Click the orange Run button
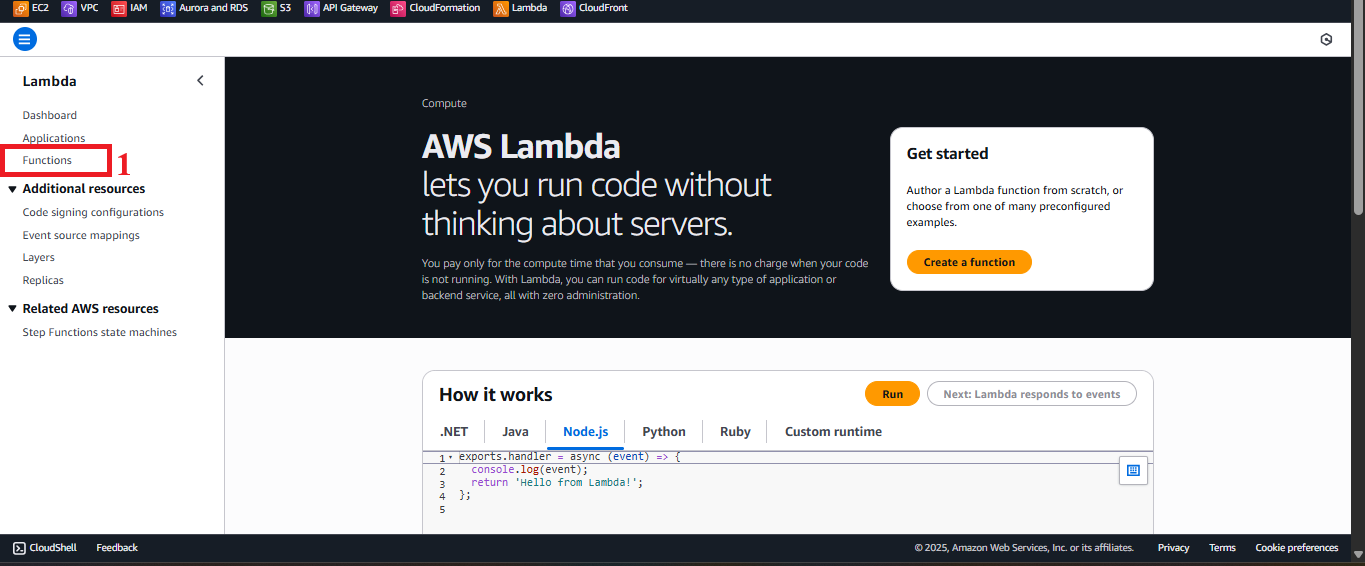 click(x=893, y=394)
